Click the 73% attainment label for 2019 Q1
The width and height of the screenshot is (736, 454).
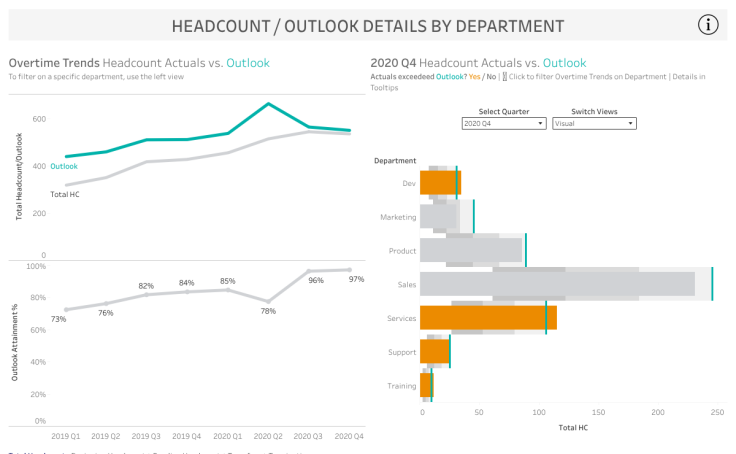coord(59,319)
